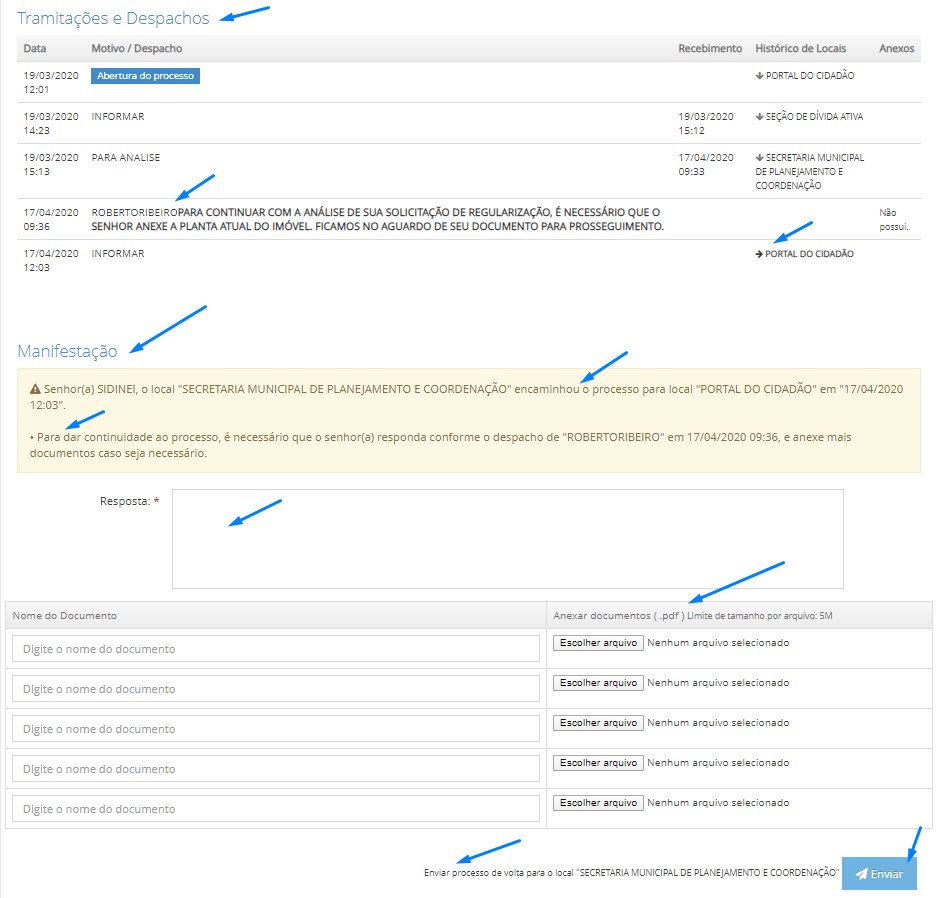The image size is (937, 898).
Task: Choose a file with the third Escolher arquivo button
Action: (x=598, y=723)
